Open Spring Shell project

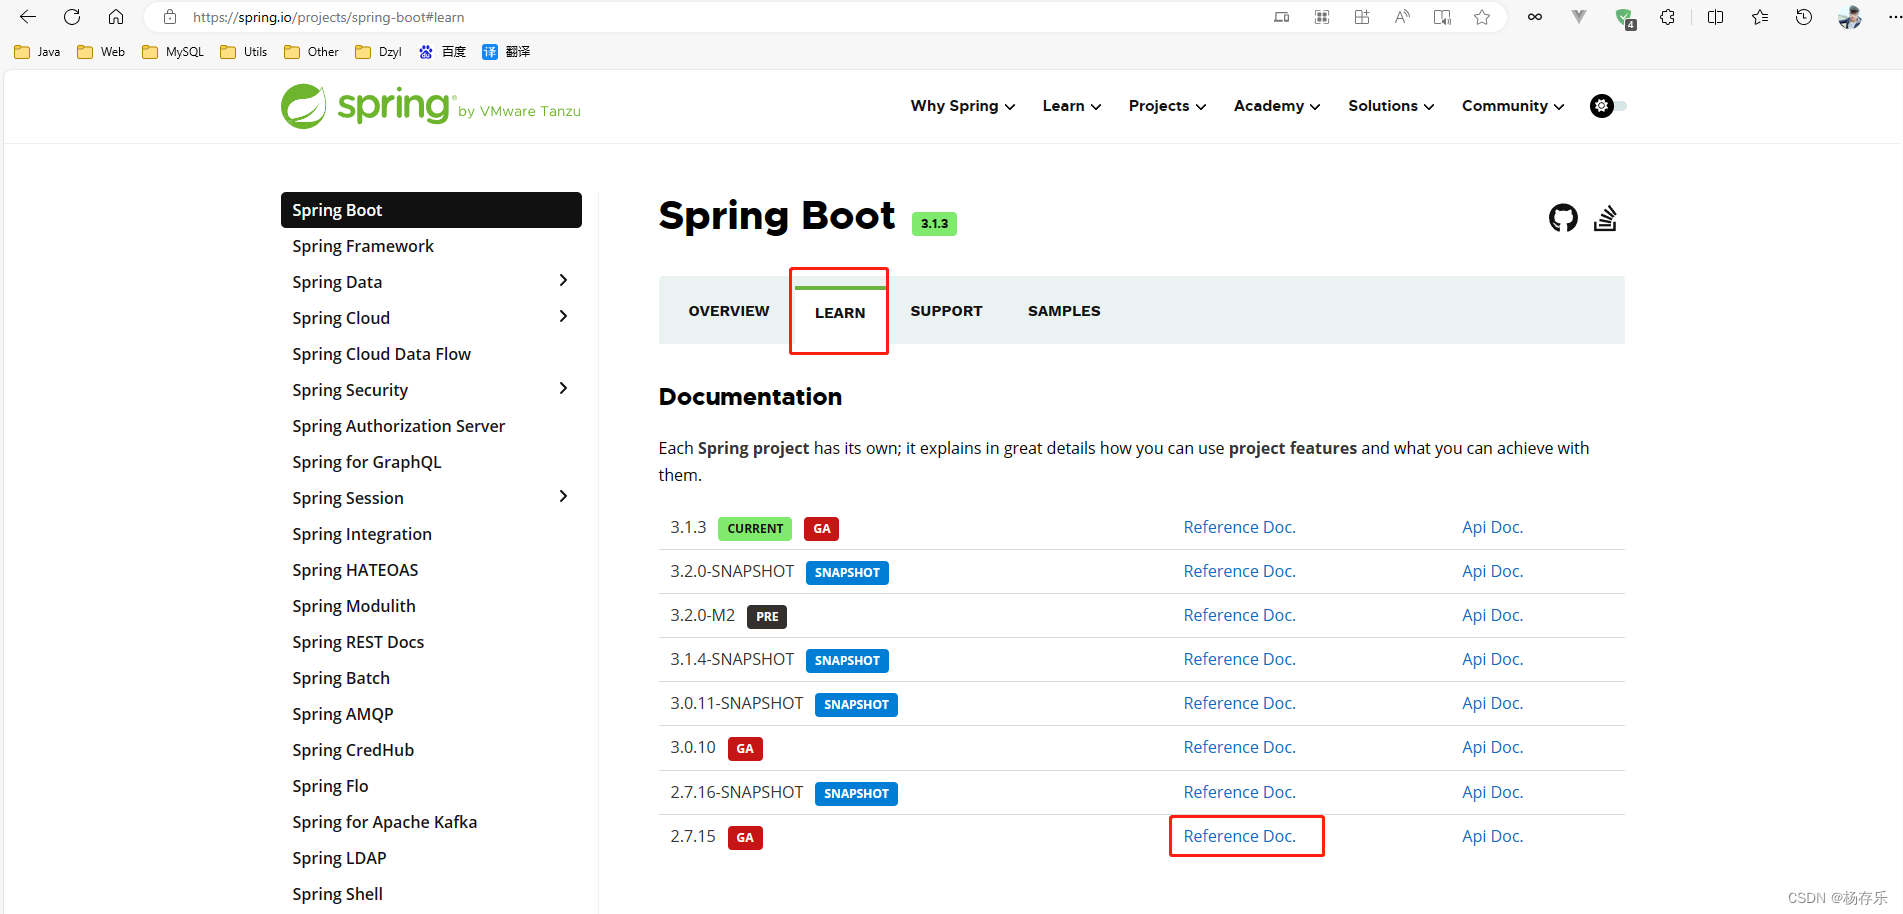337,894
